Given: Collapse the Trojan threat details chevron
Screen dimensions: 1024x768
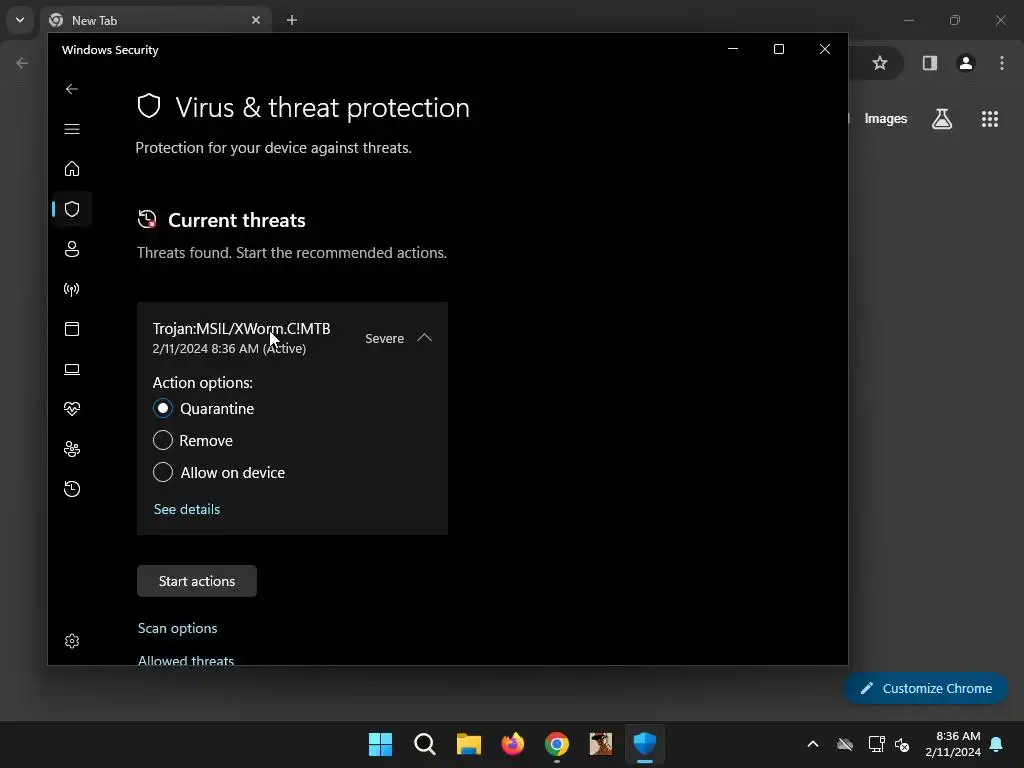Looking at the screenshot, I should [424, 338].
